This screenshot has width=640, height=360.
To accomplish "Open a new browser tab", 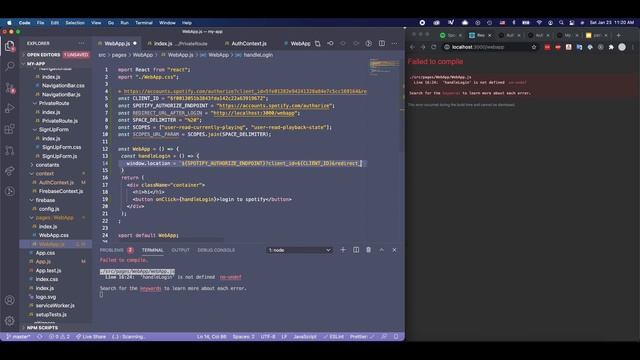I will point(618,35).
